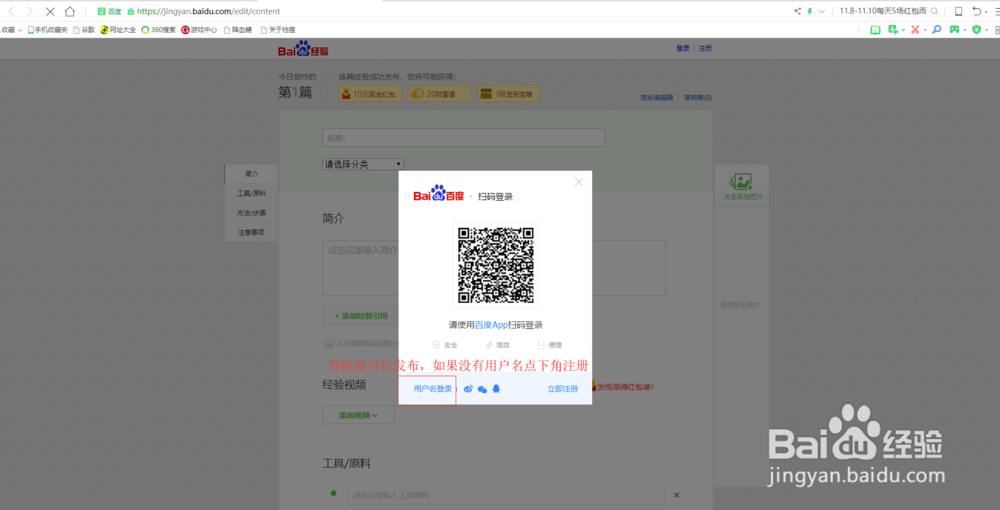The width and height of the screenshot is (1000, 510).
Task: Click the green translate icon
Action: pos(893,29)
